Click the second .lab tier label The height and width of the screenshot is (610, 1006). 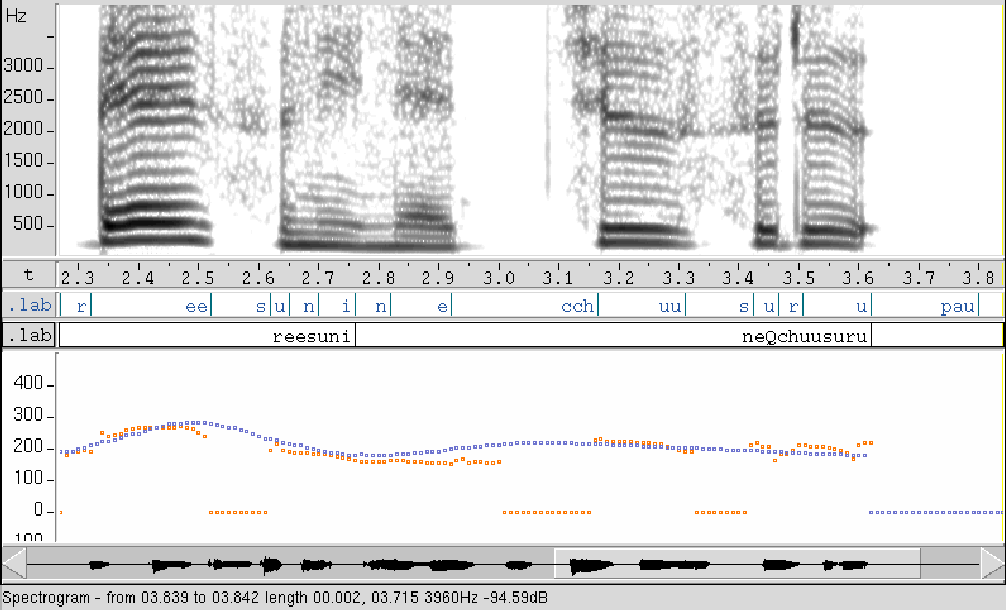(x=29, y=335)
